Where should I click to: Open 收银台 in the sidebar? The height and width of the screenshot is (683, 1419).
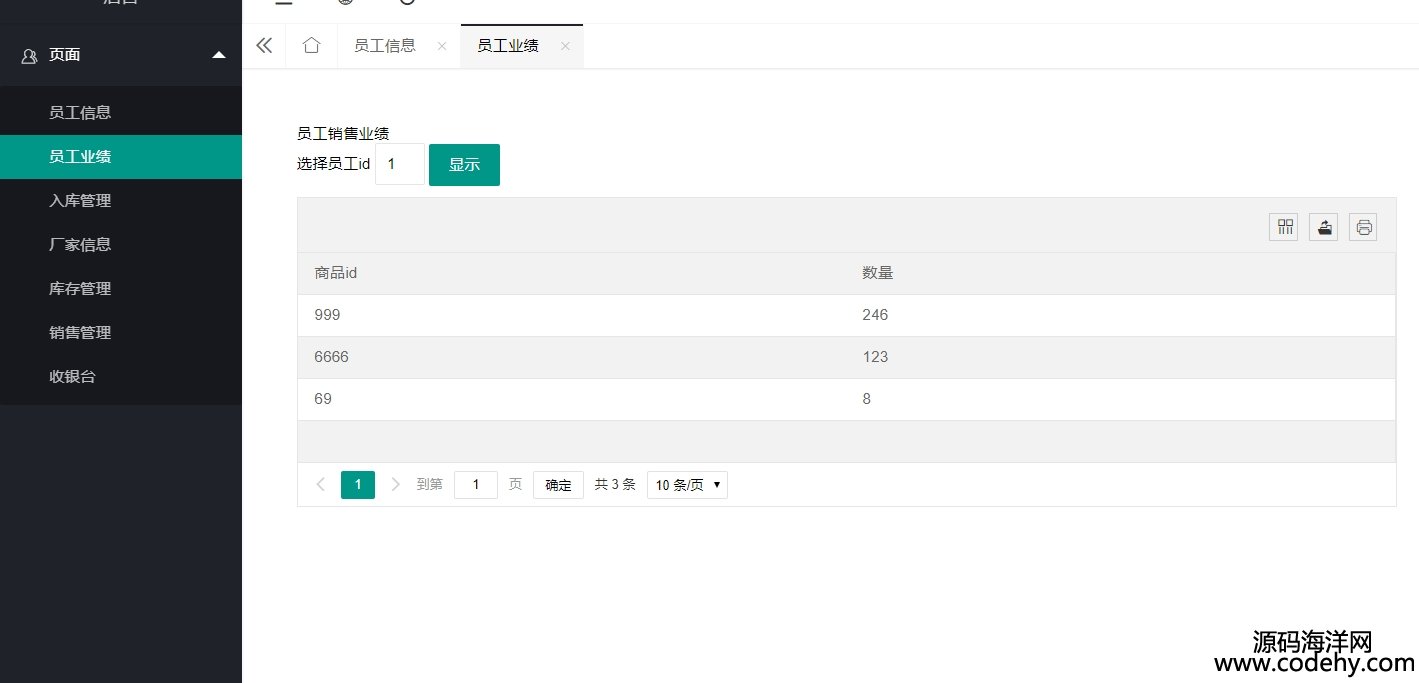point(72,377)
